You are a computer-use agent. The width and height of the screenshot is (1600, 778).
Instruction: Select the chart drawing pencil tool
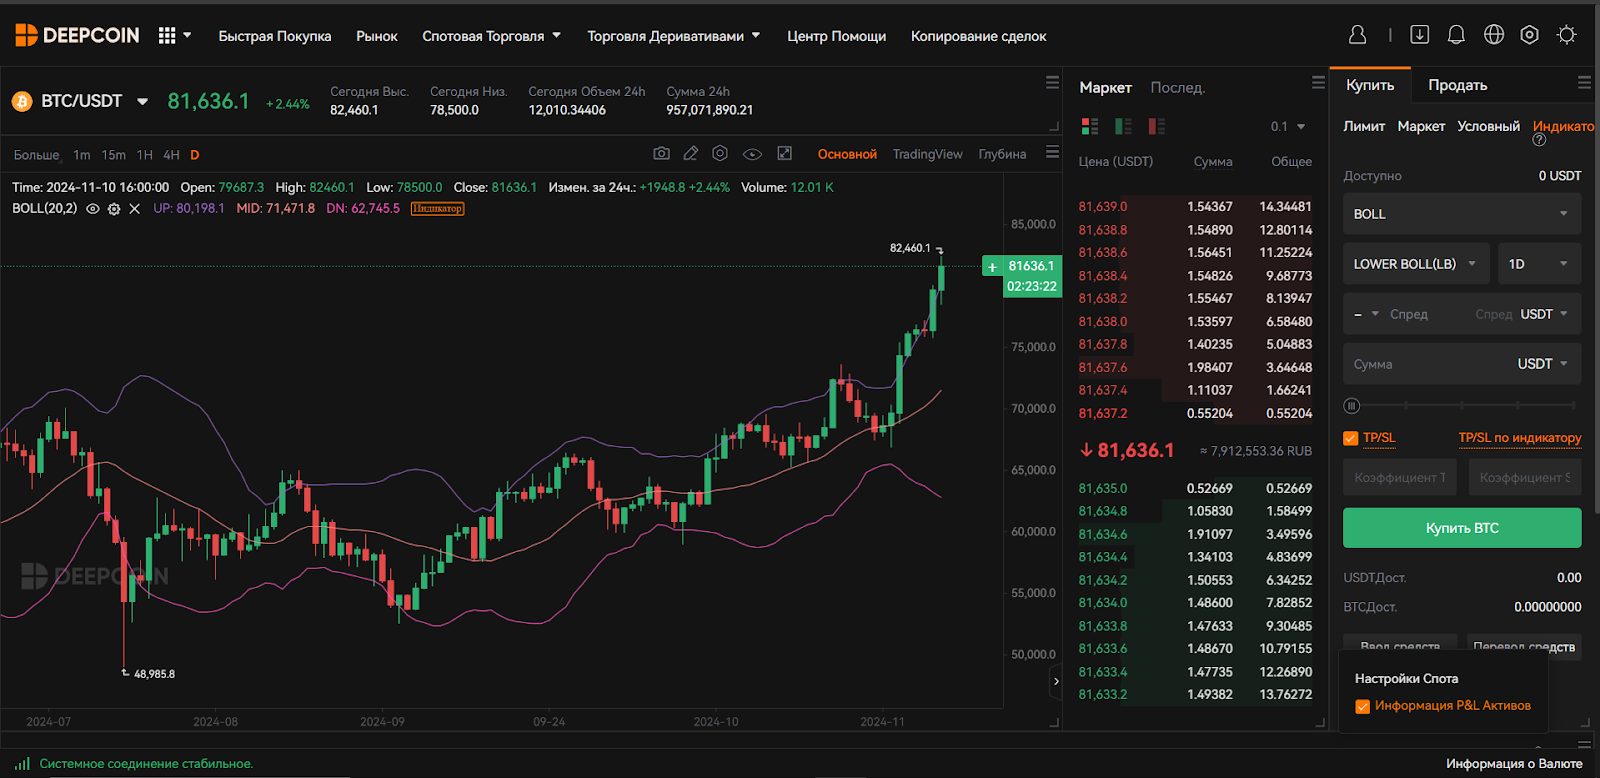click(690, 153)
